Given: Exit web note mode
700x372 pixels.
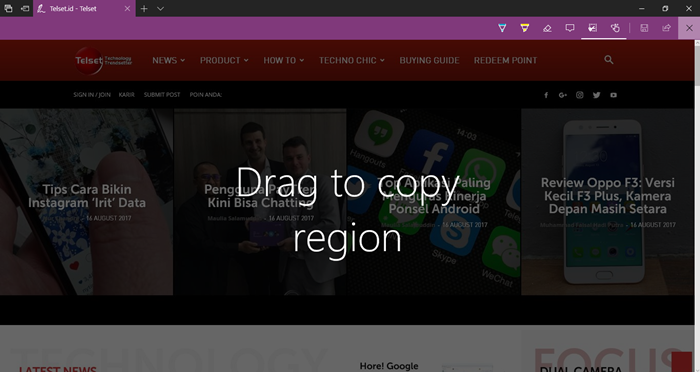Looking at the screenshot, I should click(689, 28).
